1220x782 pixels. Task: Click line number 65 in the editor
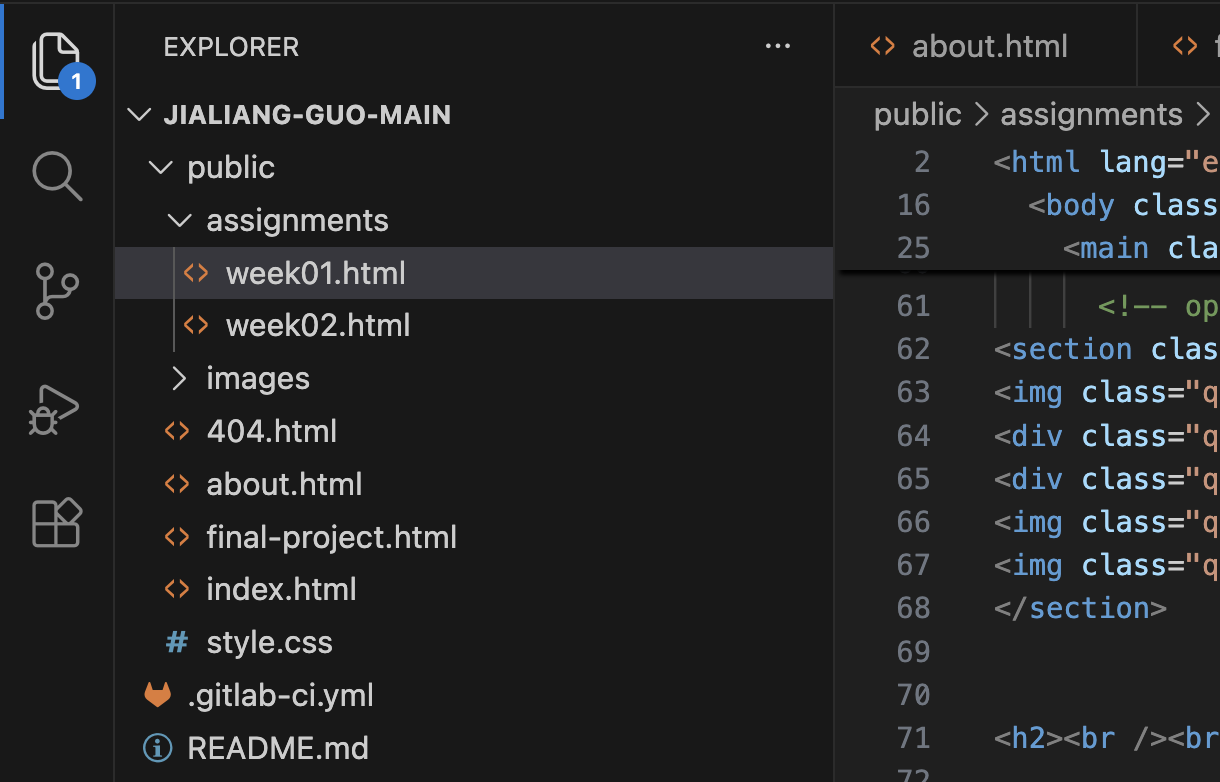pos(913,478)
